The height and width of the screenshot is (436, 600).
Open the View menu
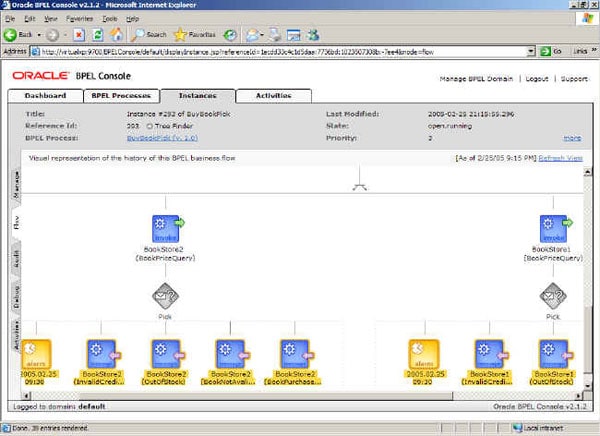[x=51, y=18]
